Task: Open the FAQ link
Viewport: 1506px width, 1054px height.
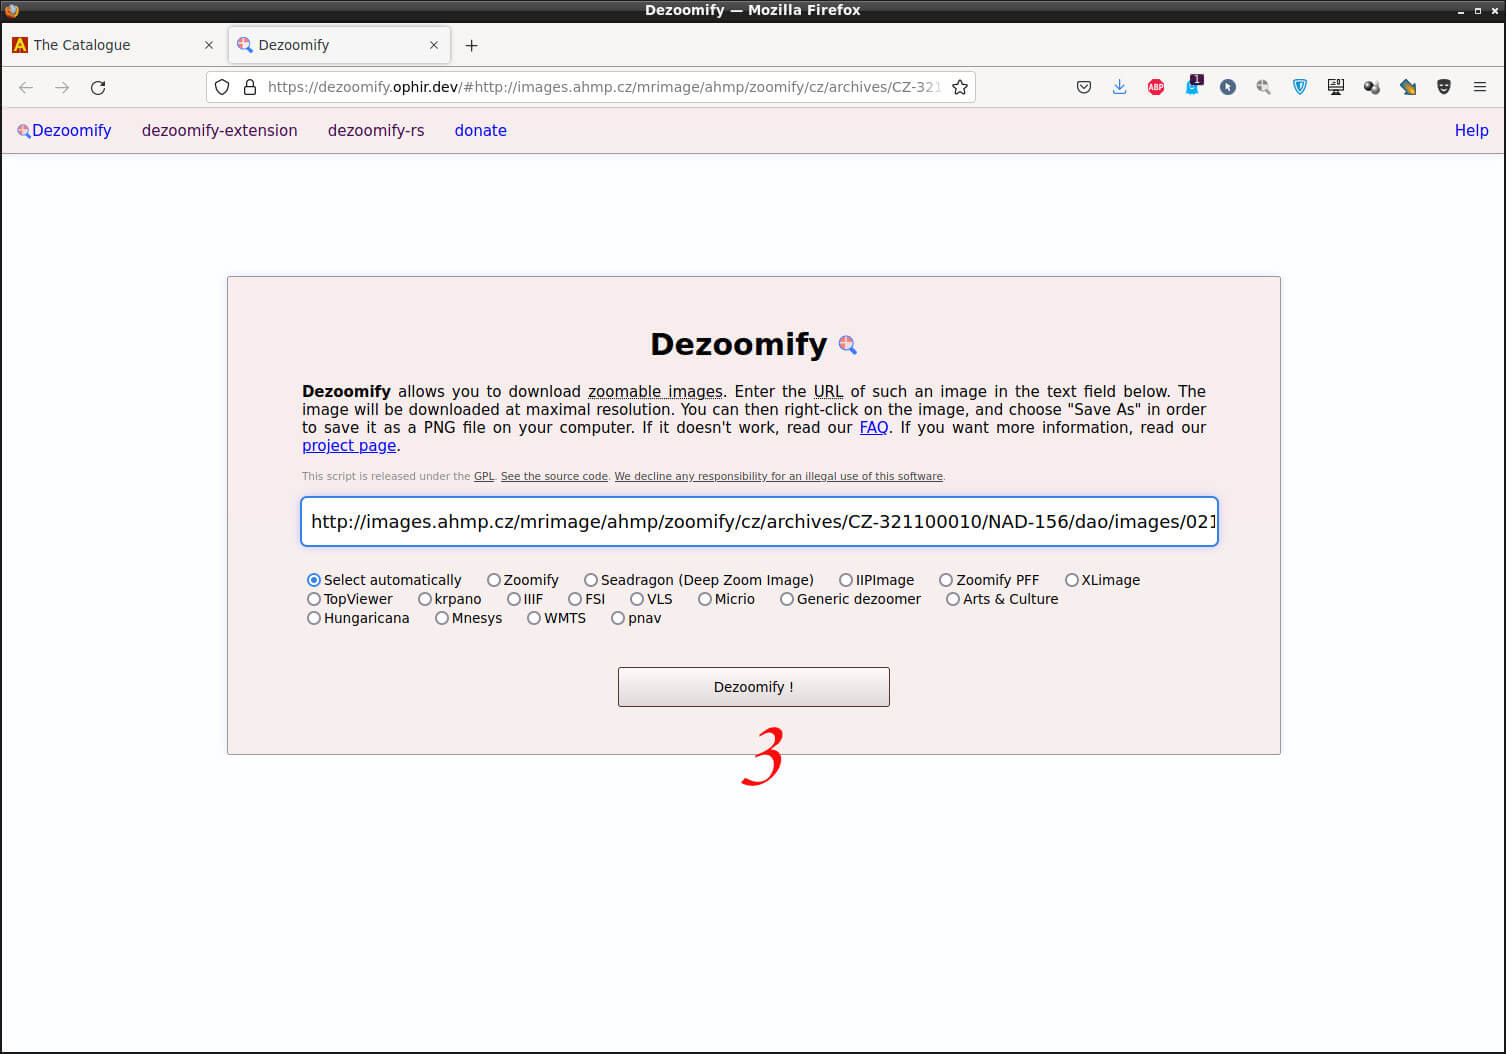Action: point(874,428)
